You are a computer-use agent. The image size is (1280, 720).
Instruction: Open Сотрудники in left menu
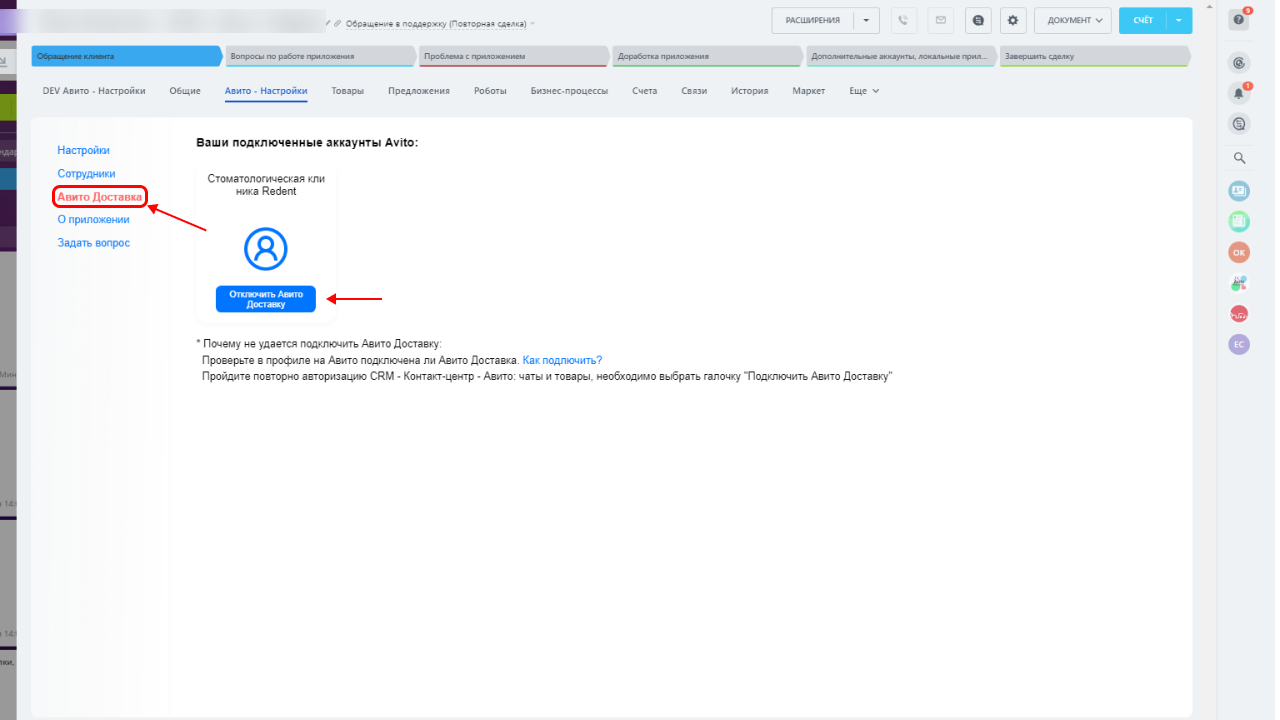[86, 174]
